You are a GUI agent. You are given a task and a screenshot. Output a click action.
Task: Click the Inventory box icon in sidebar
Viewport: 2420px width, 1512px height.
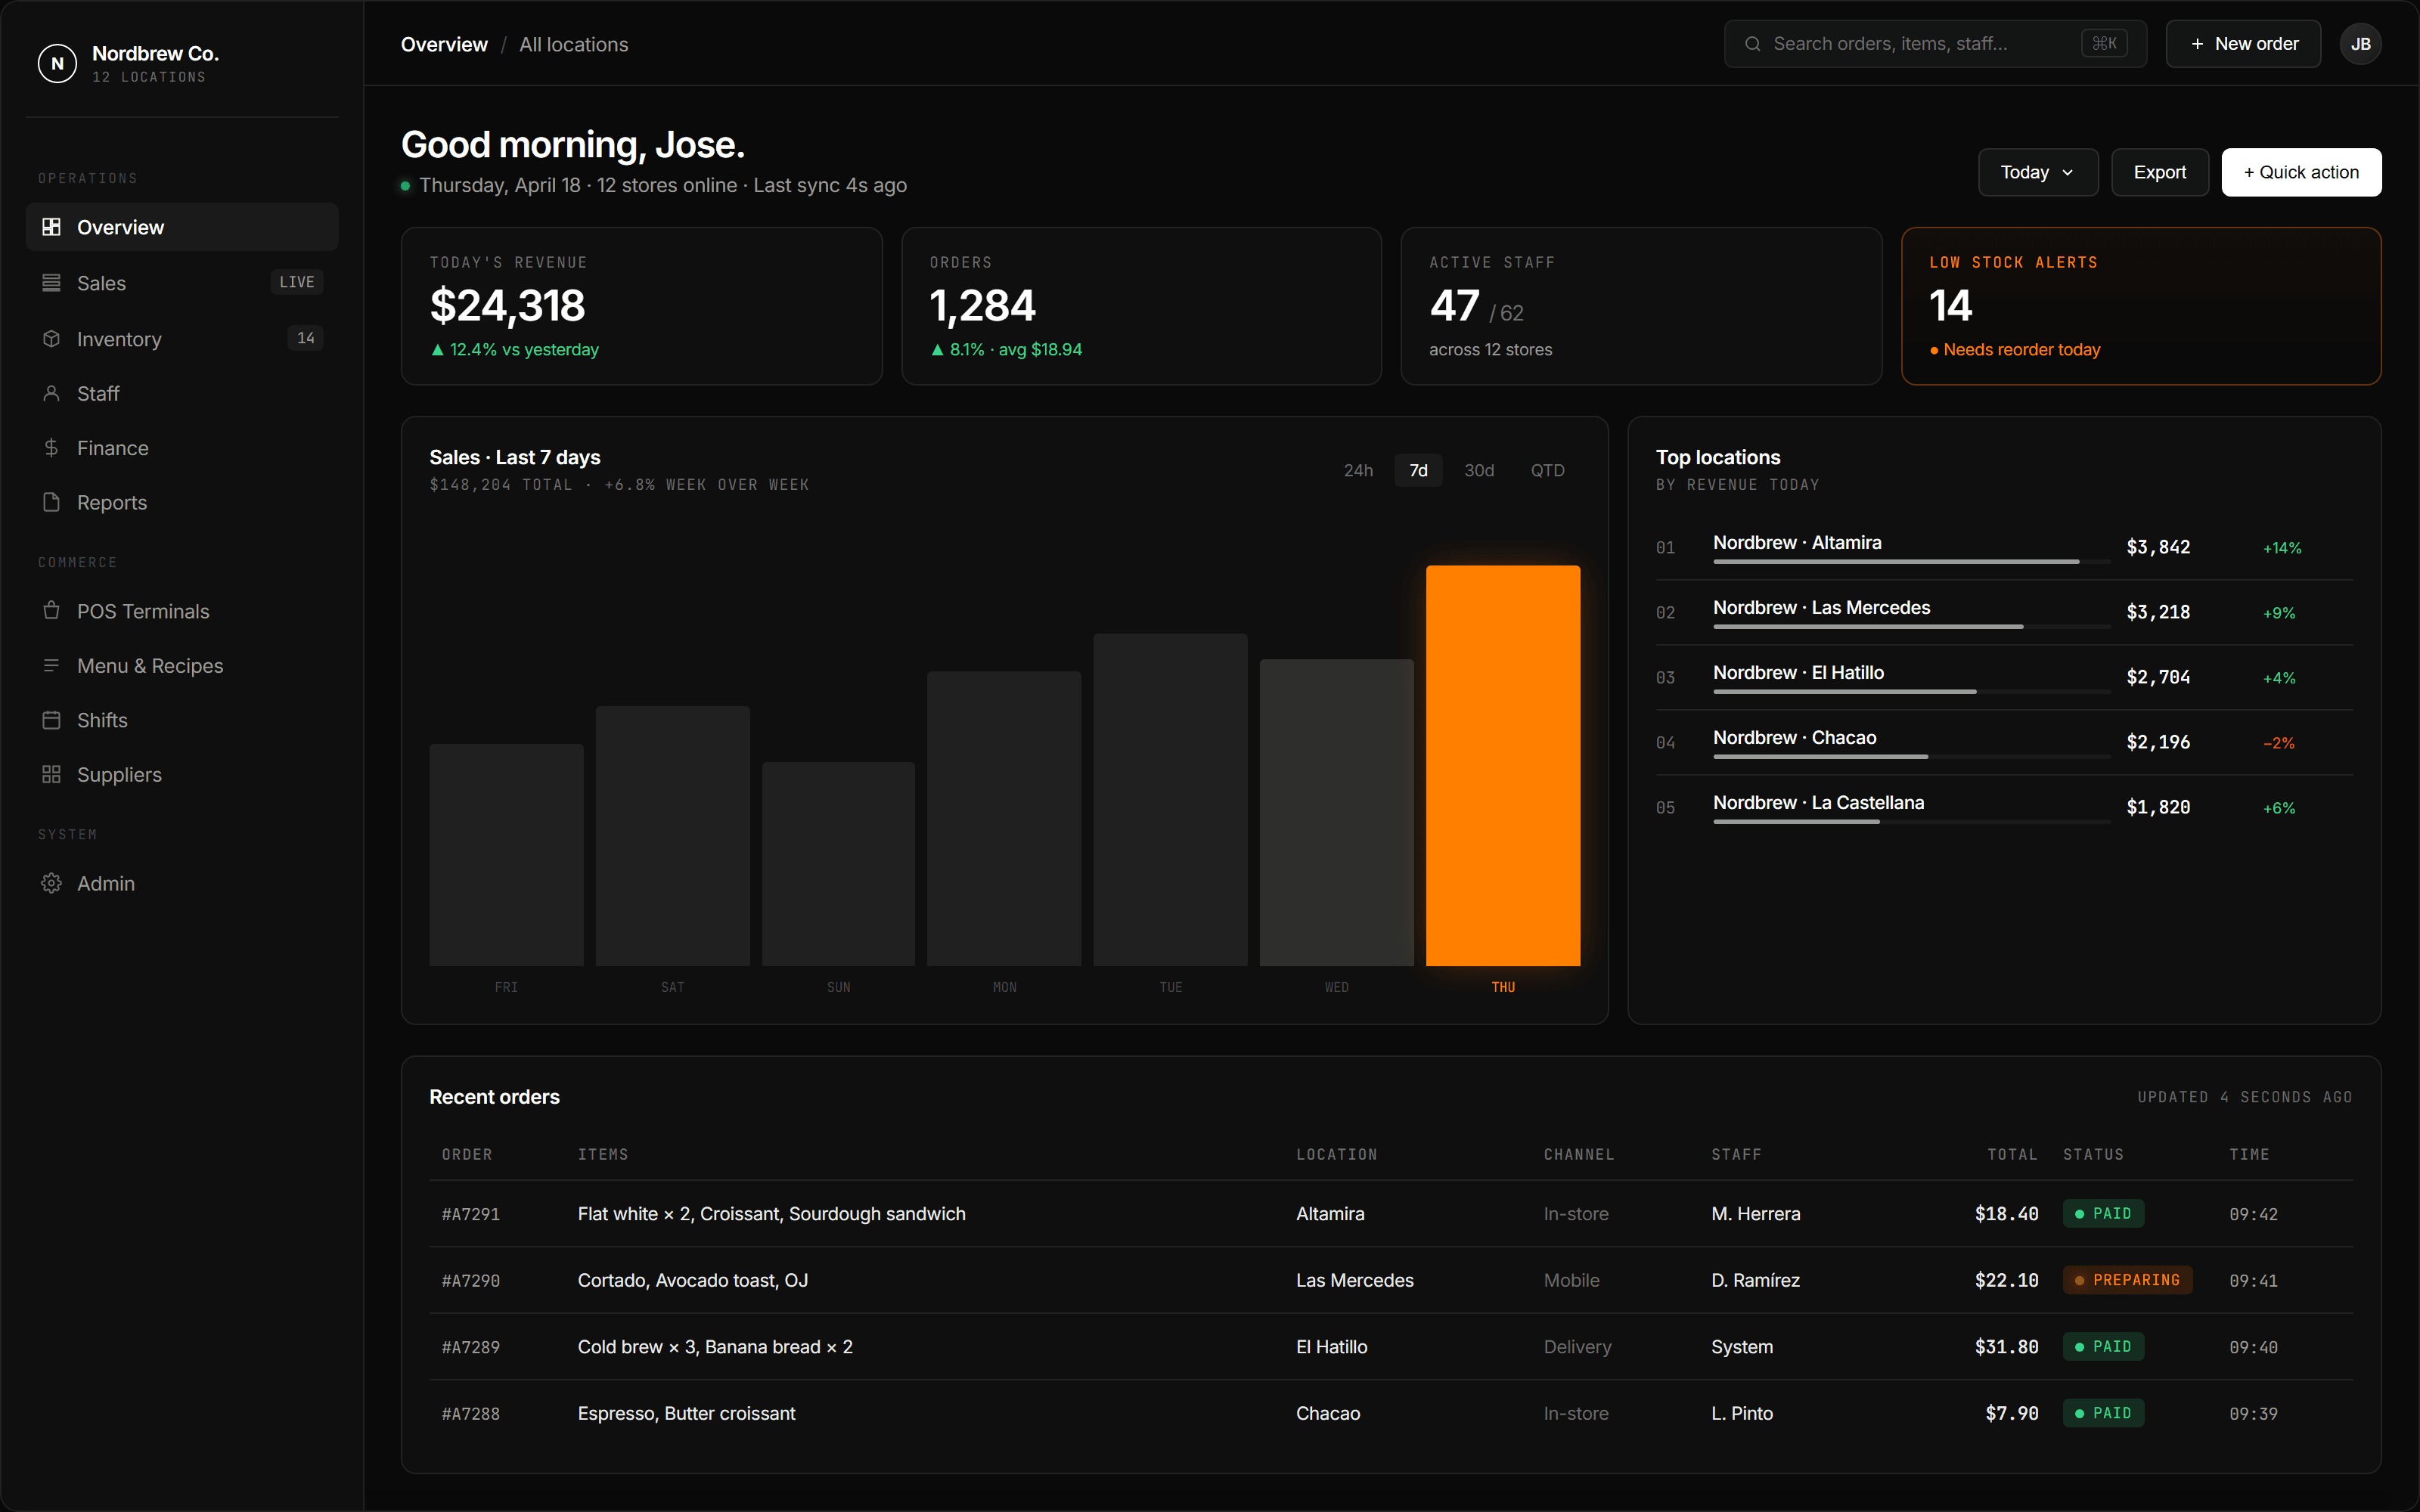point(51,339)
